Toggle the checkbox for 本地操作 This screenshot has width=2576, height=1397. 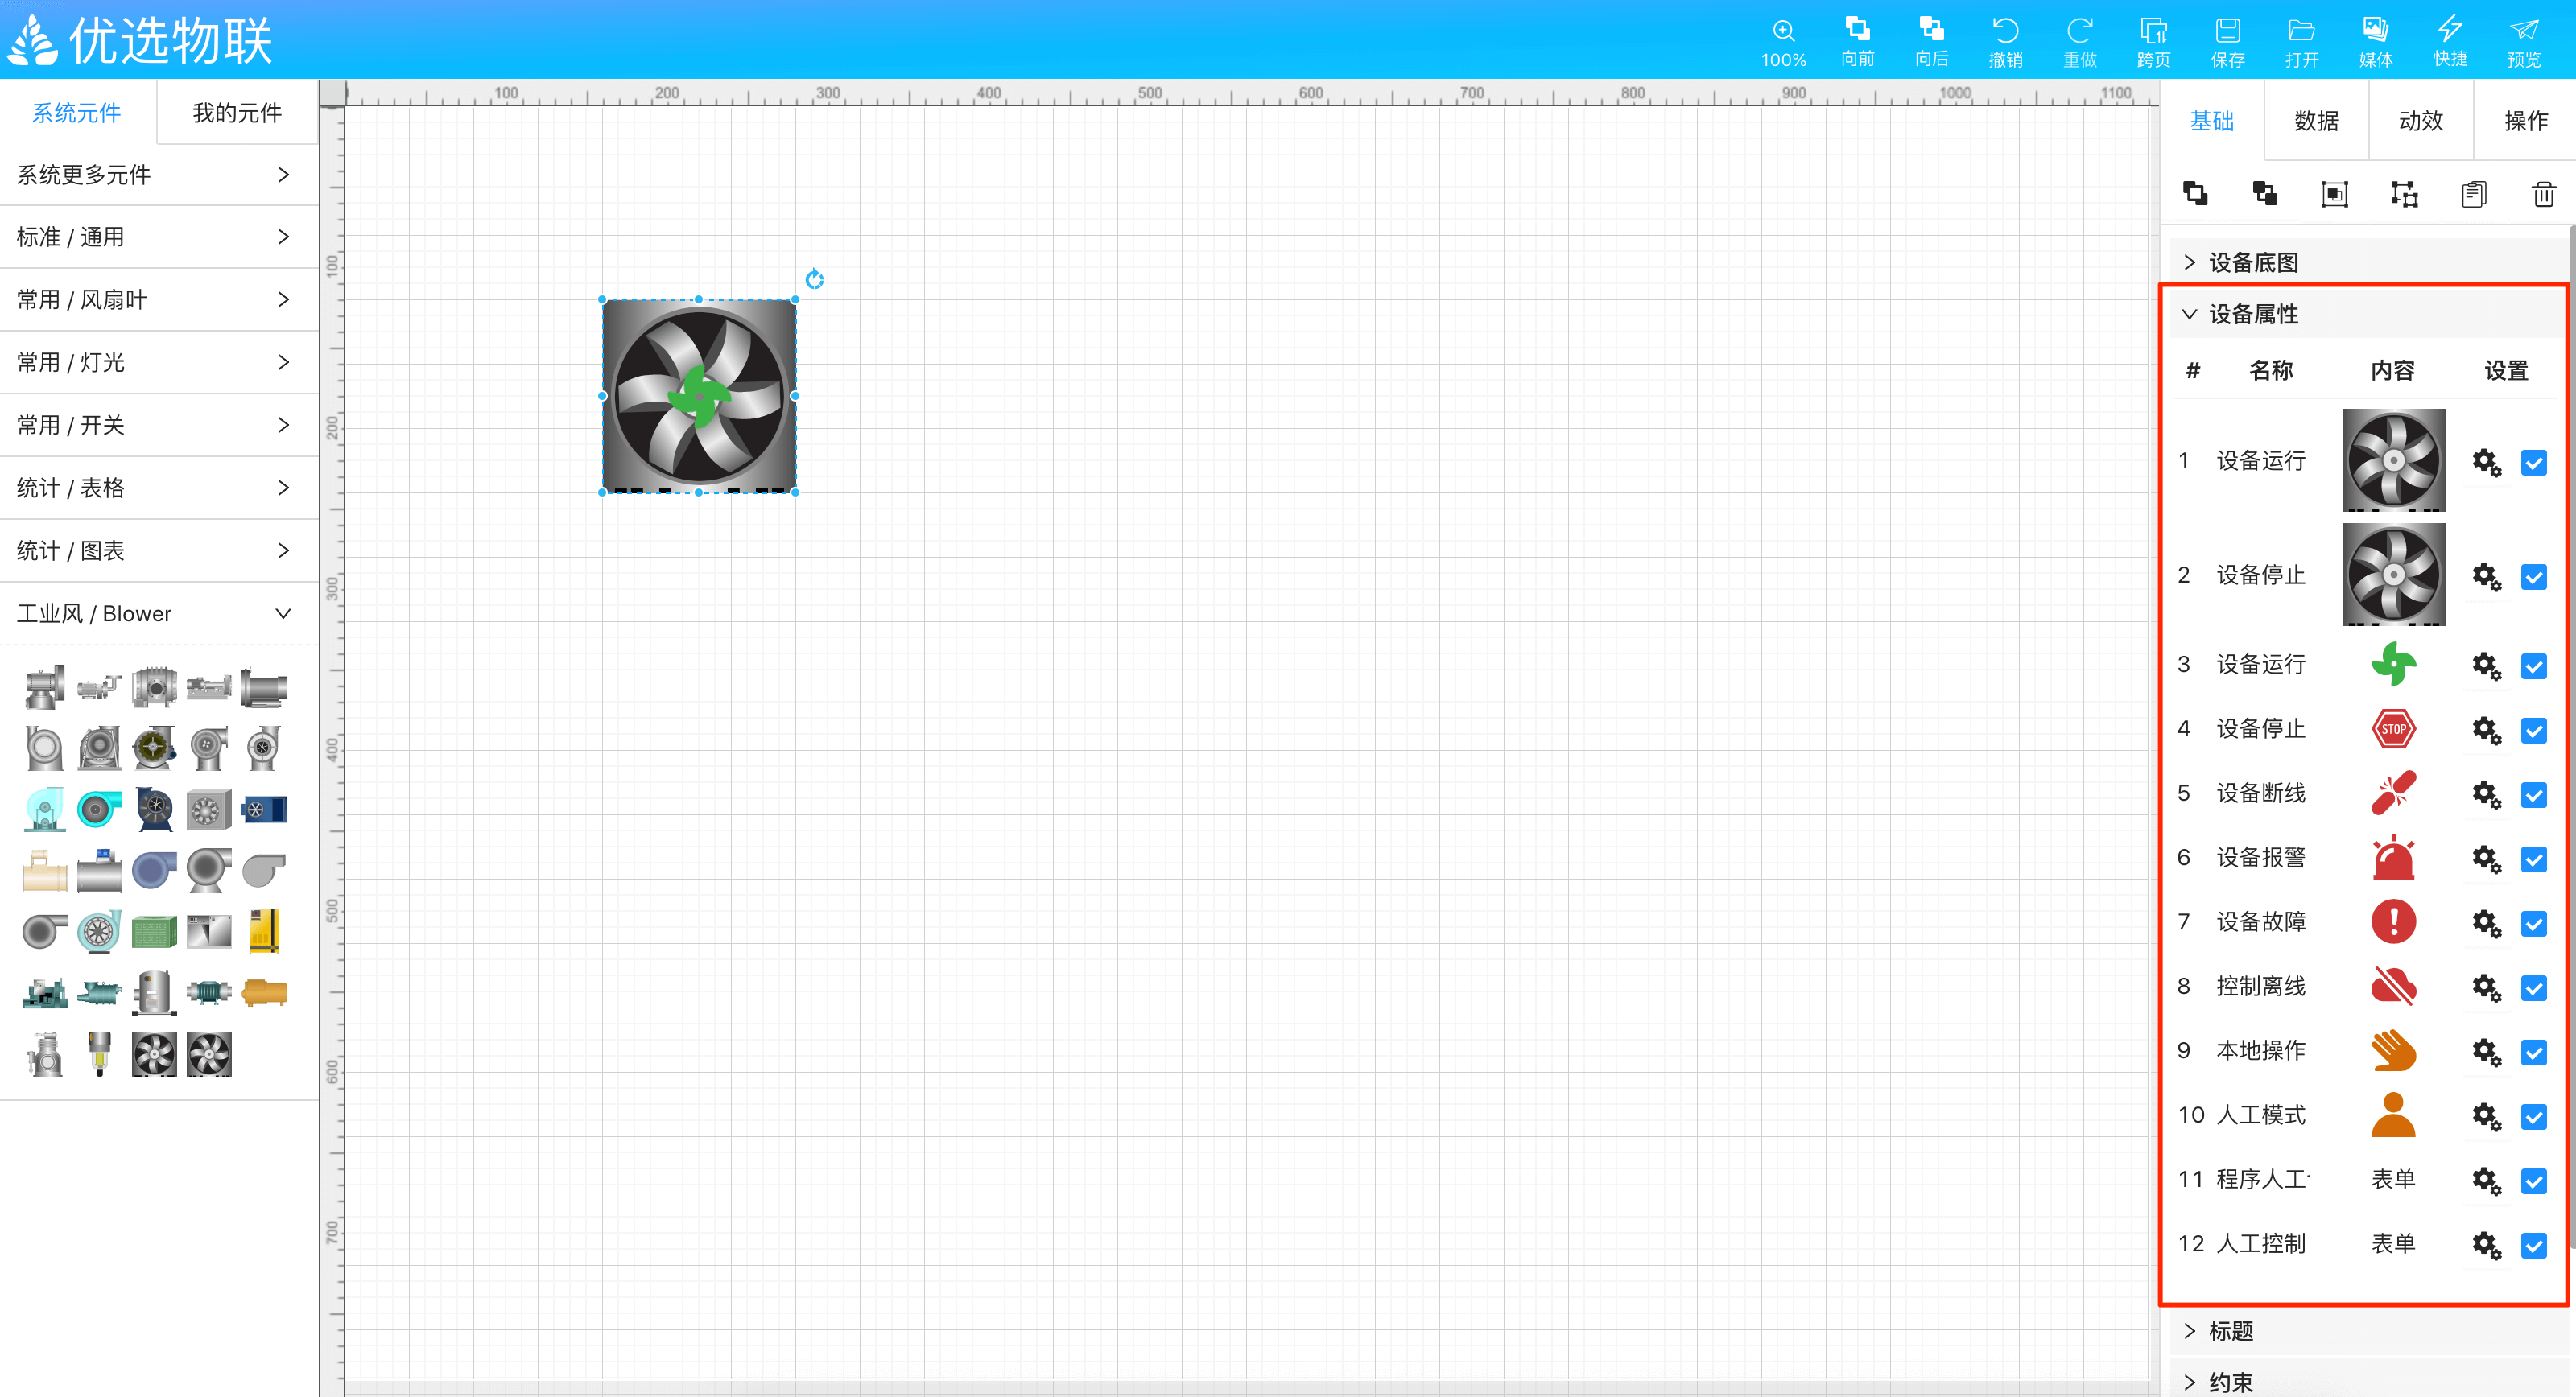(2533, 1052)
